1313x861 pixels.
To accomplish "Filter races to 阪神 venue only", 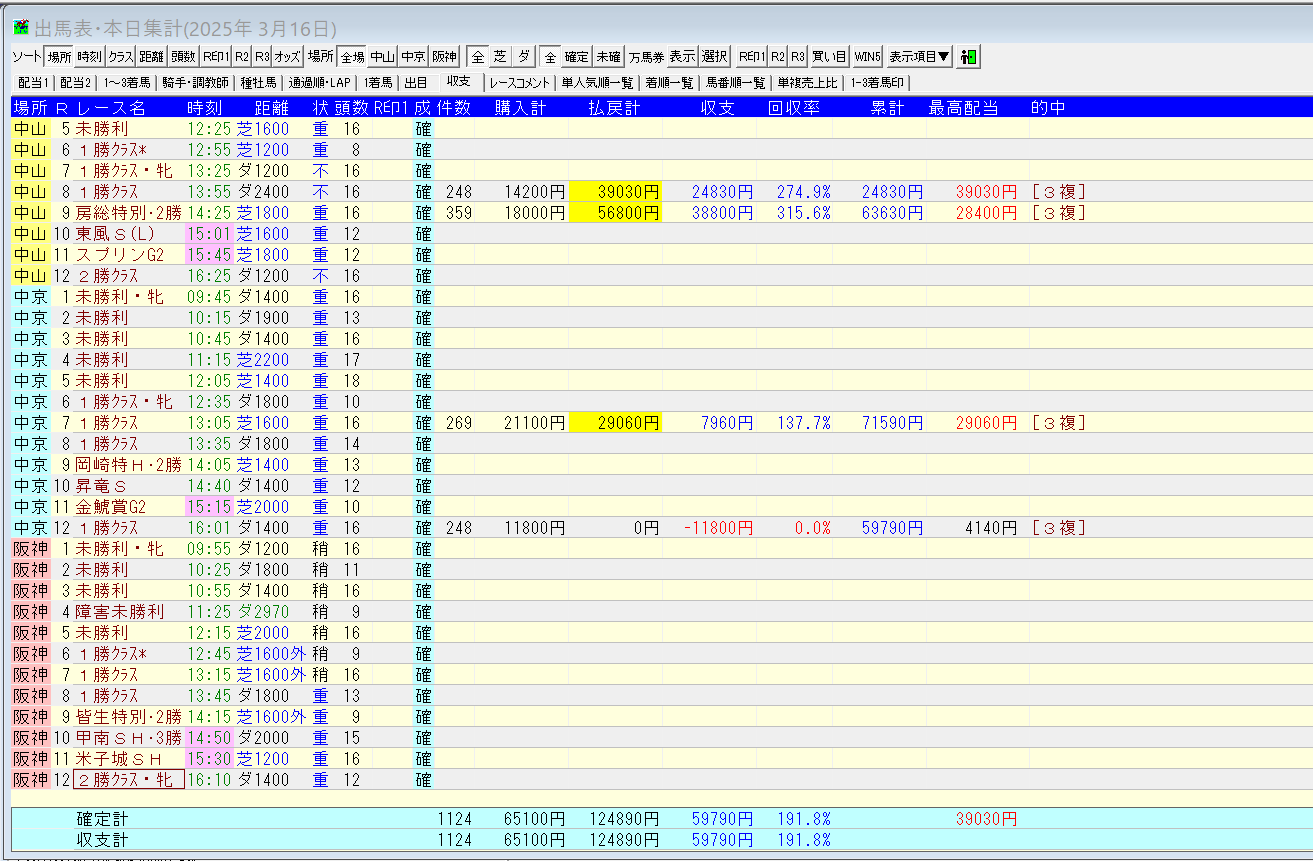I will pos(444,57).
